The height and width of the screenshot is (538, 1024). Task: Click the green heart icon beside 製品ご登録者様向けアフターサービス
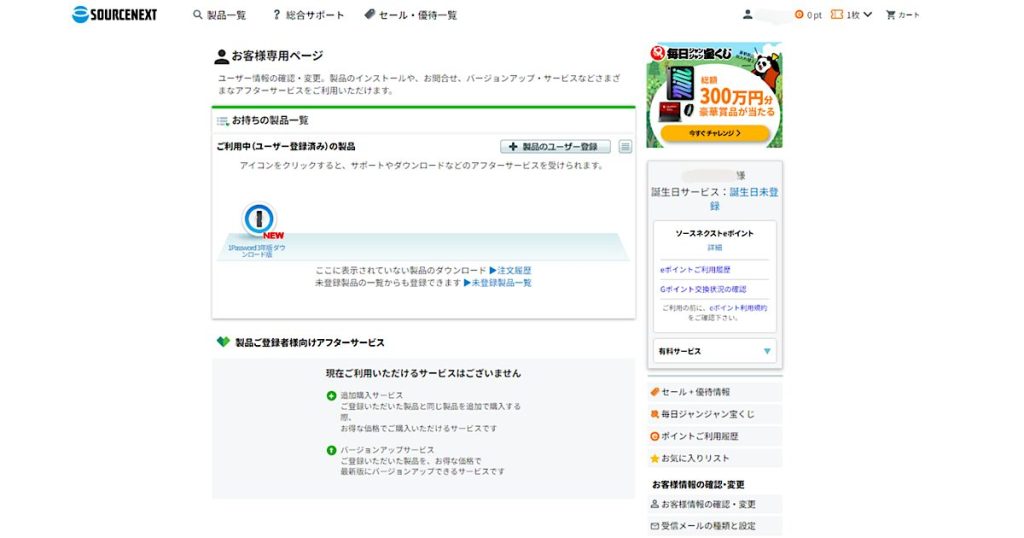click(x=223, y=342)
